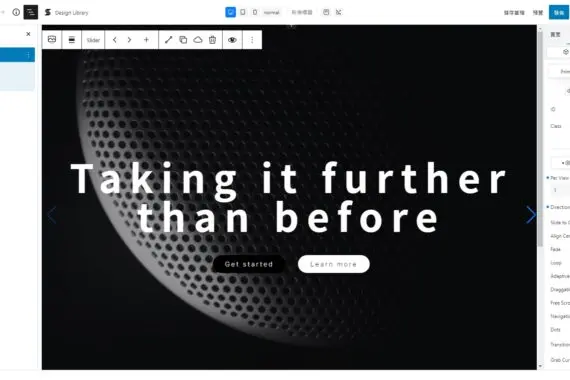Image resolution: width=570 pixels, height=380 pixels.
Task: Switch to desktop preview mode
Action: [x=230, y=12]
